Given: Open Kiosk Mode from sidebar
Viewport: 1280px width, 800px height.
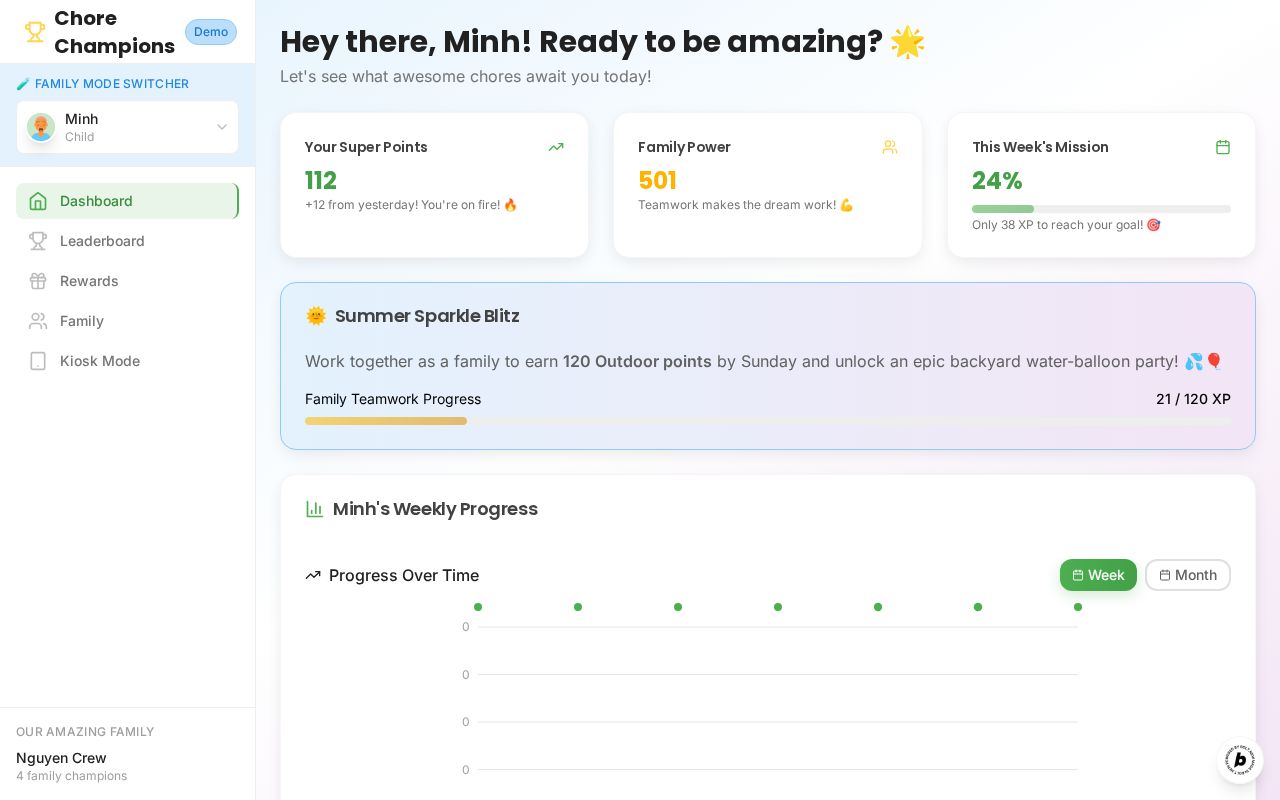Looking at the screenshot, I should coord(127,361).
